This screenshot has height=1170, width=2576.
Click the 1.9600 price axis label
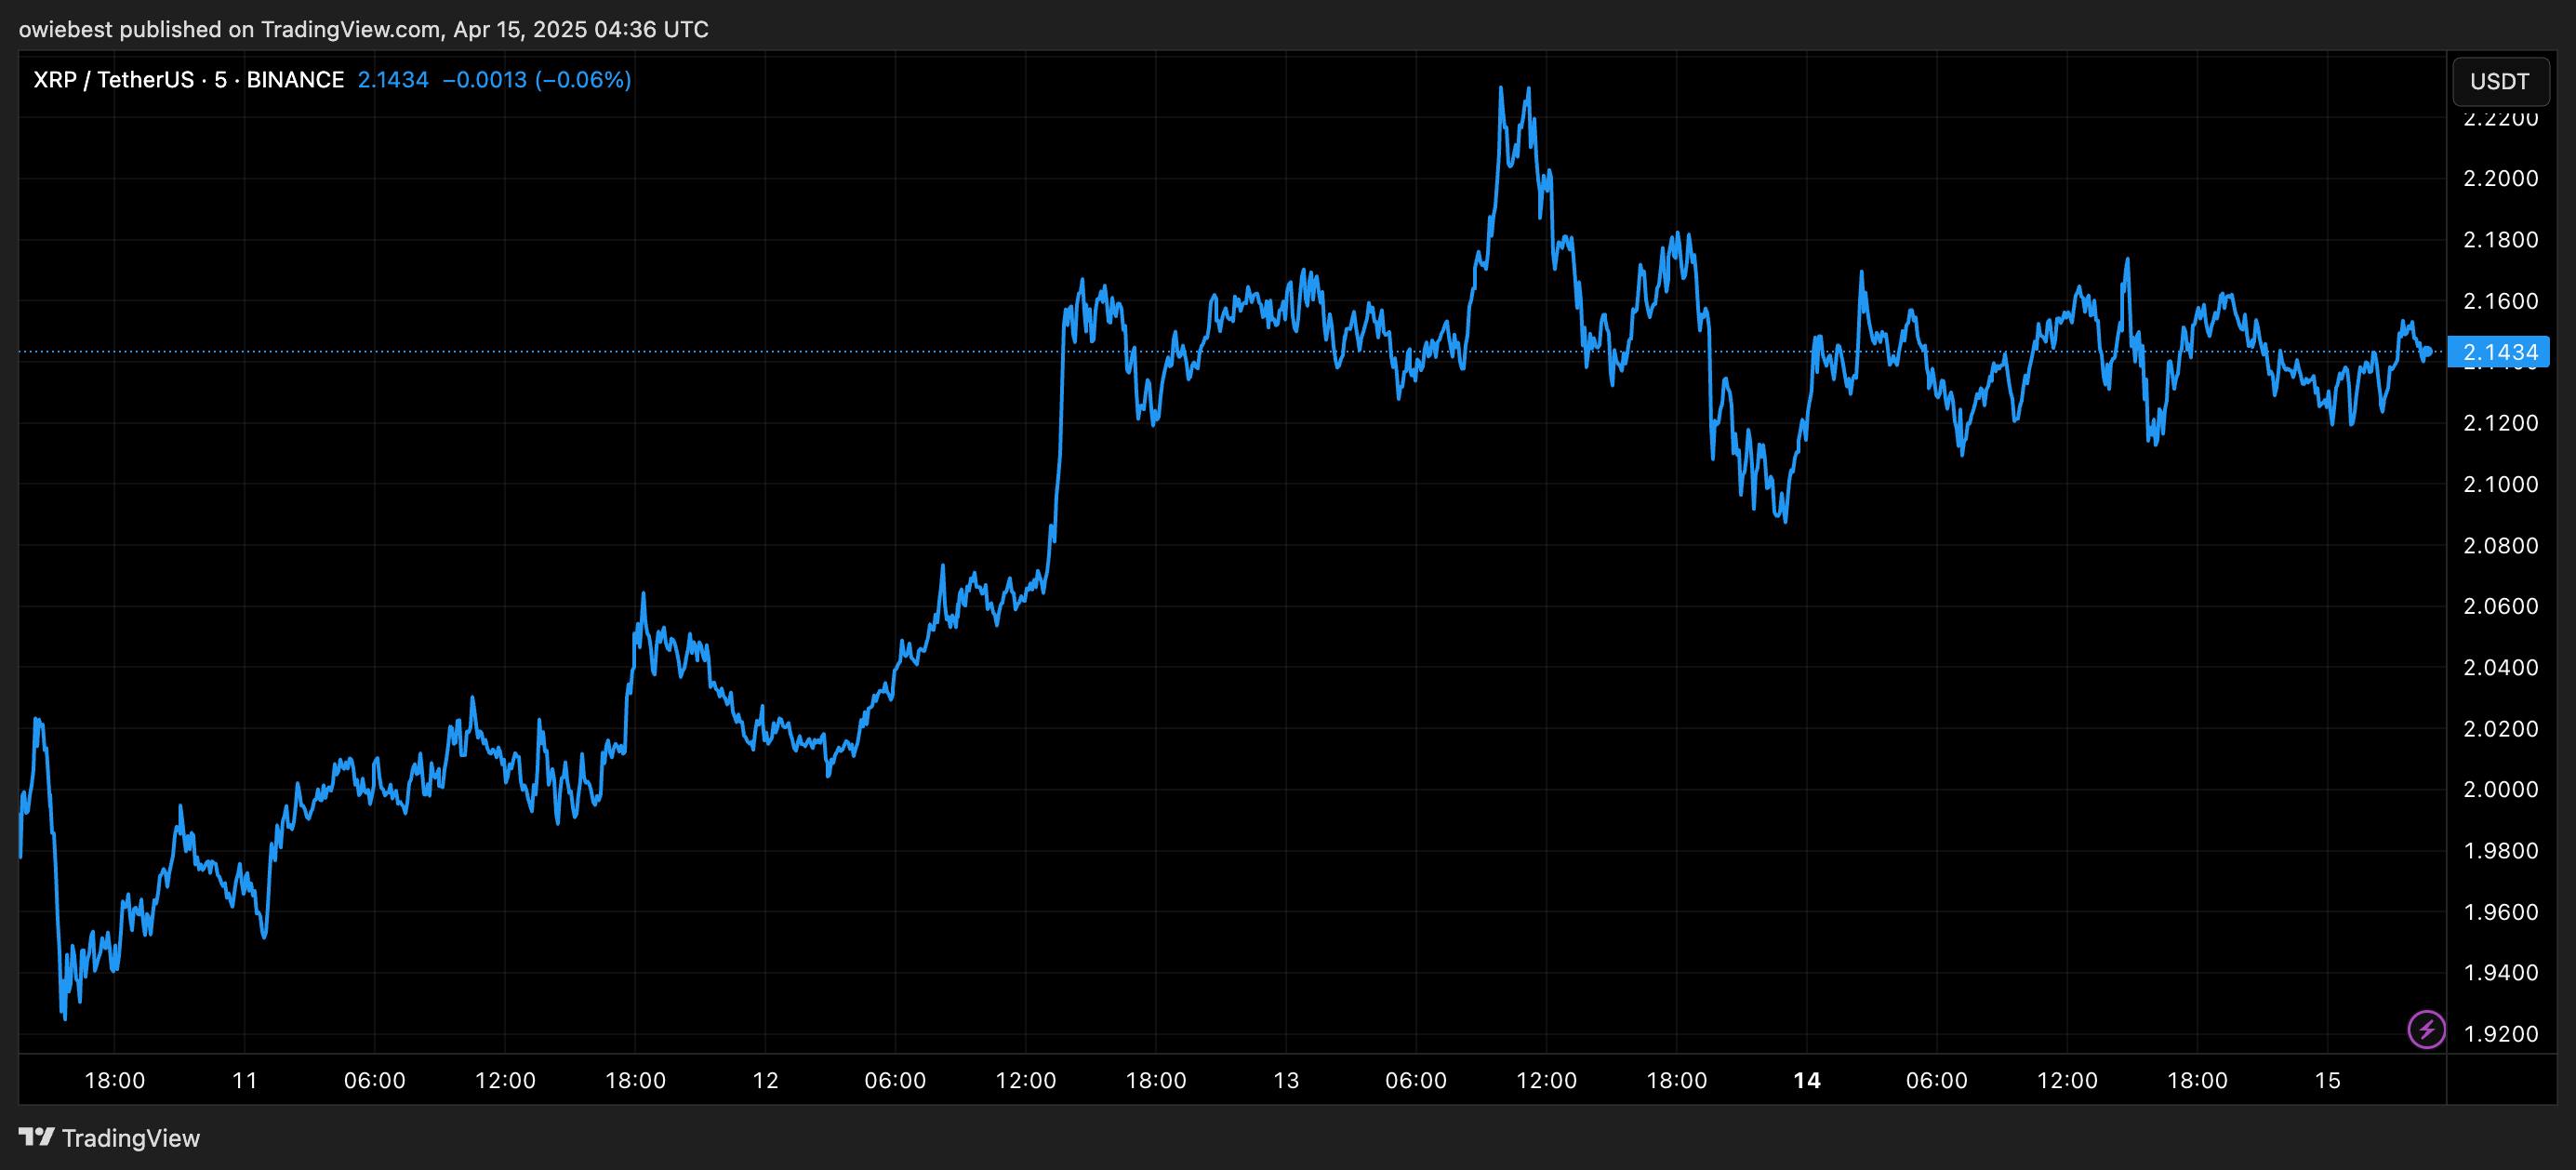(2500, 912)
